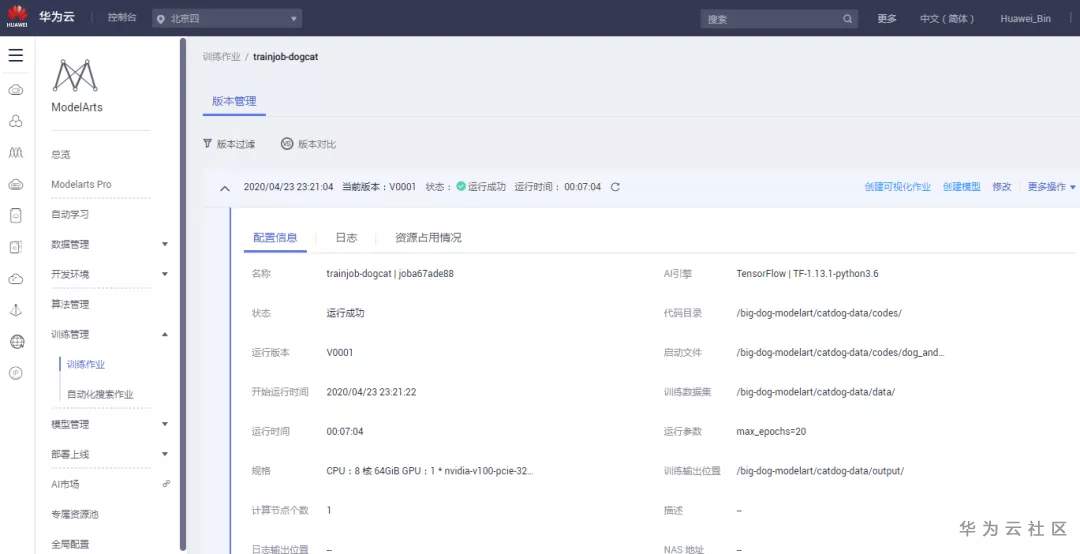The width and height of the screenshot is (1080, 554).
Task: Switch to the 版本管理 tab
Action: point(234,101)
